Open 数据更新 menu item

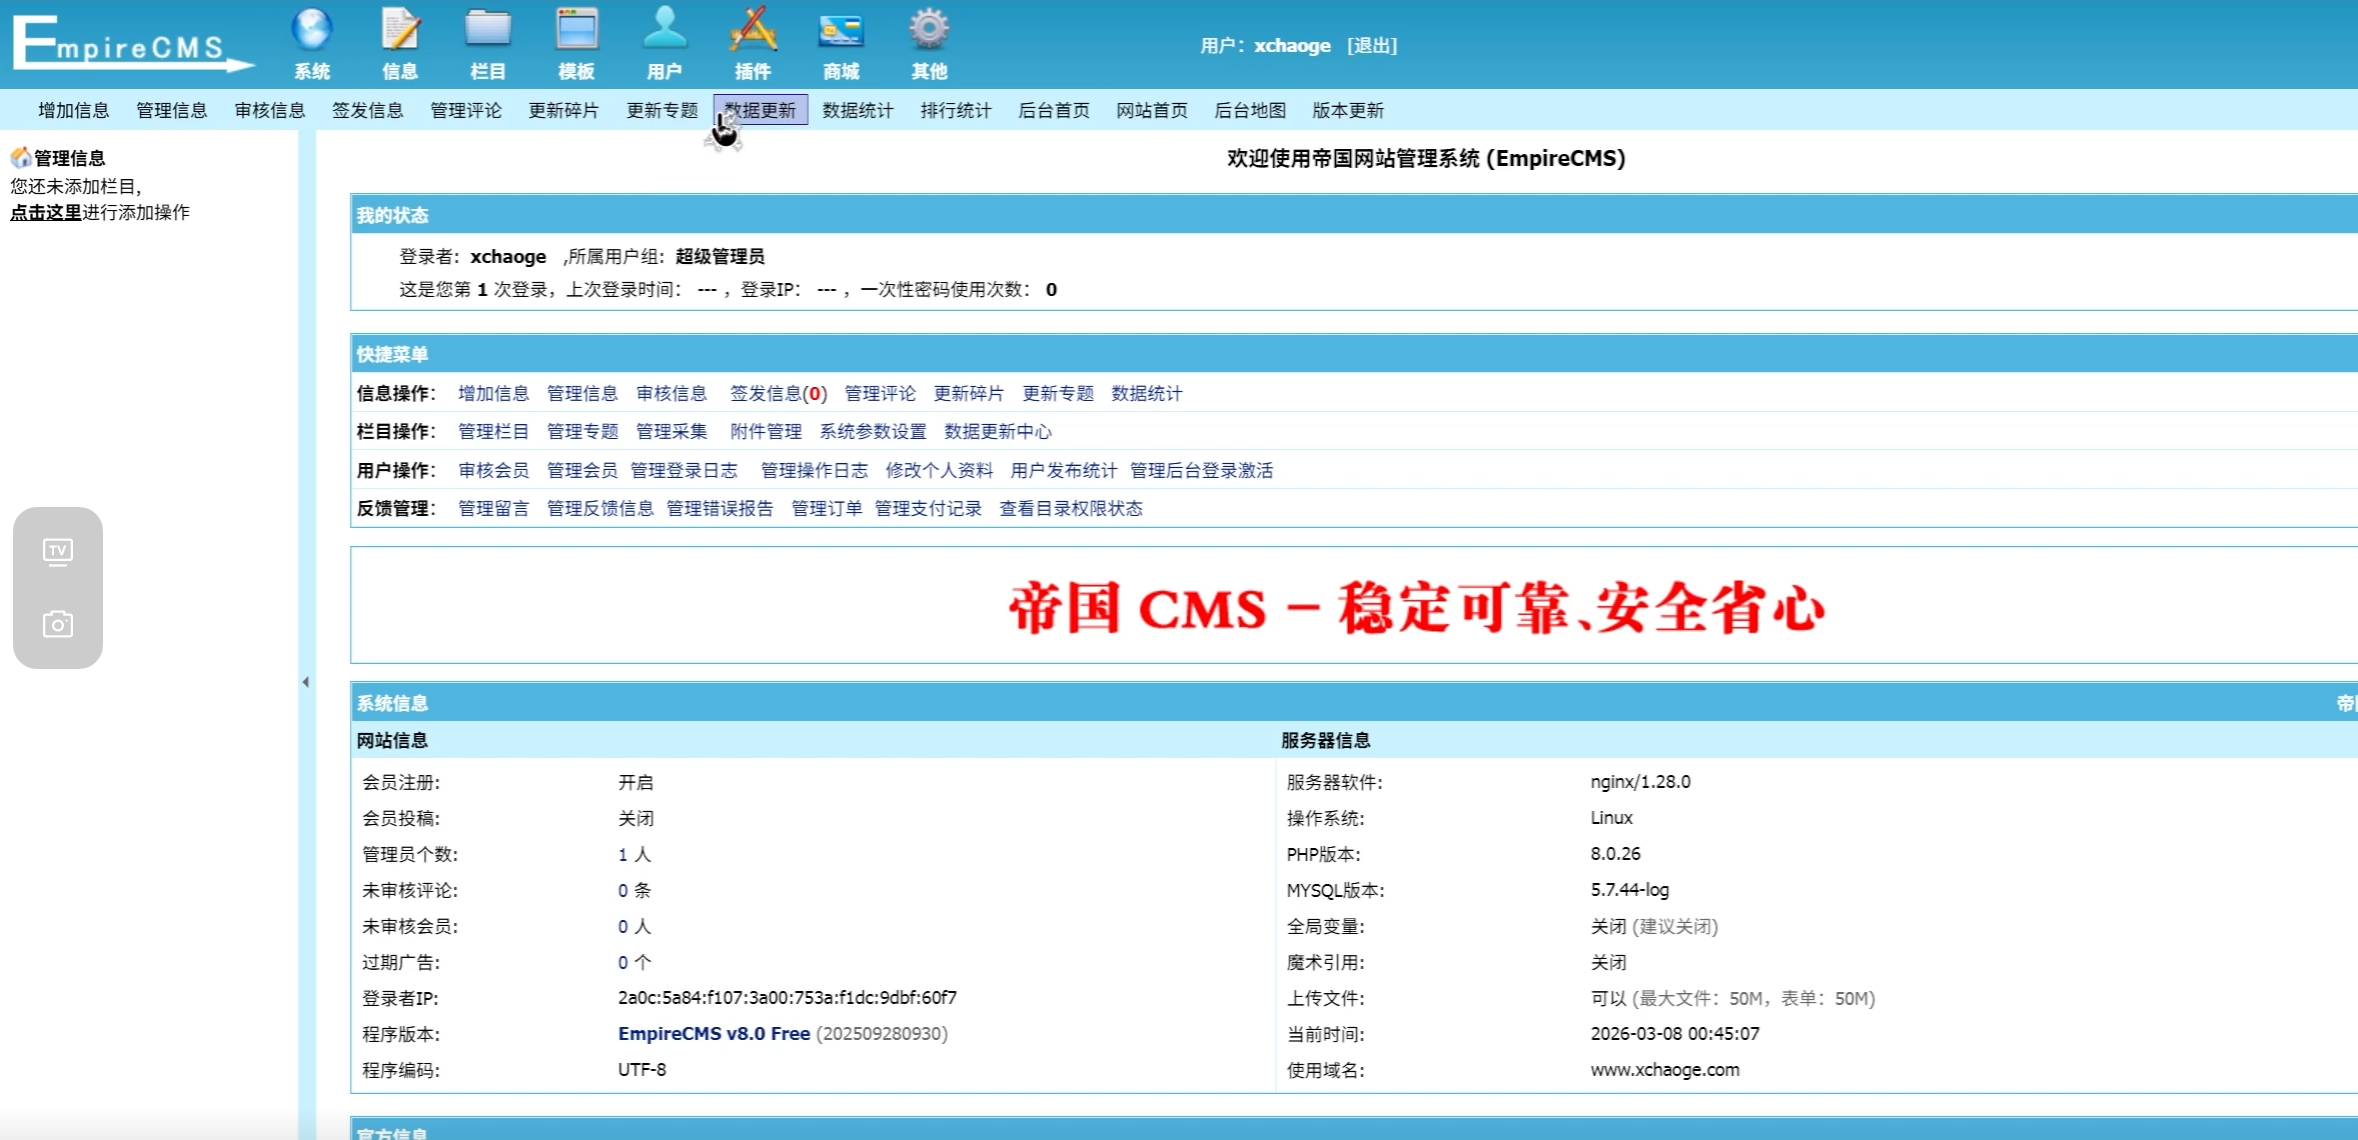tap(761, 110)
